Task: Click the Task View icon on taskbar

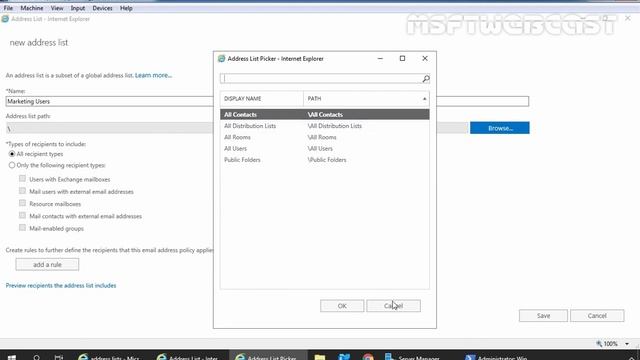Action: pyautogui.click(x=59, y=357)
